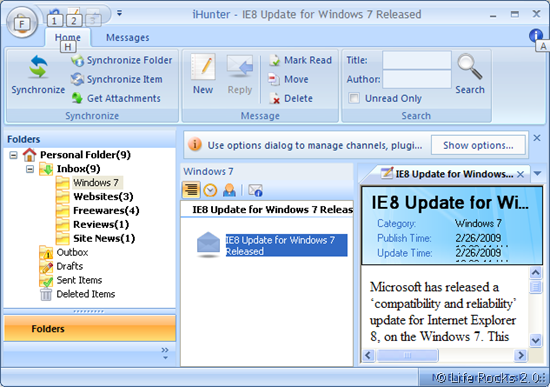Click the vertical scrollbar thumb
This screenshot has height=387, width=550.
coord(536,287)
